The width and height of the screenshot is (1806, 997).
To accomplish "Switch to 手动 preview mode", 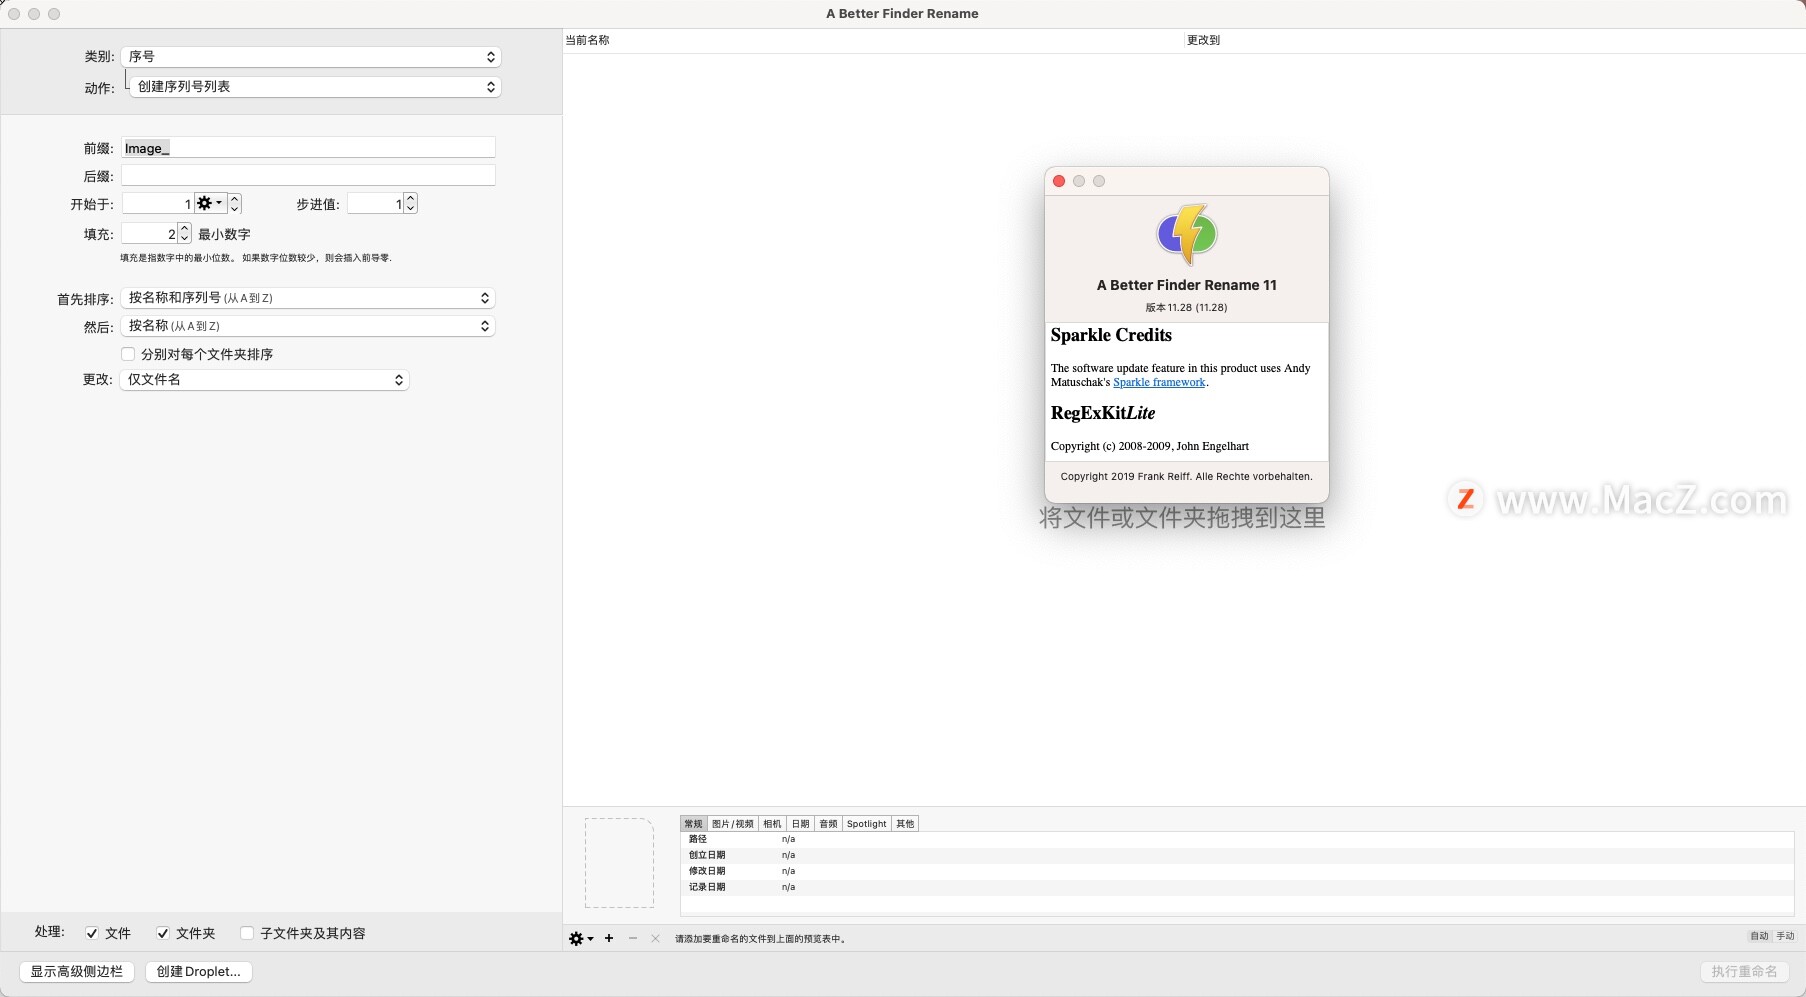I will click(1785, 936).
